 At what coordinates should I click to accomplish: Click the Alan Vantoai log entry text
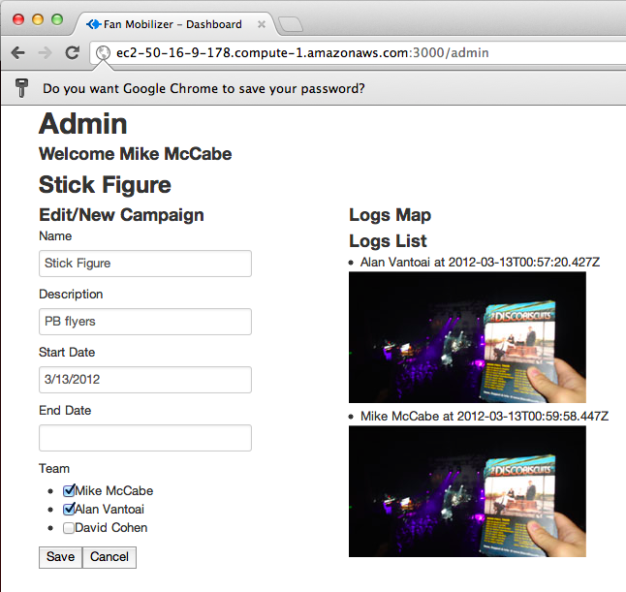pyautogui.click(x=480, y=262)
